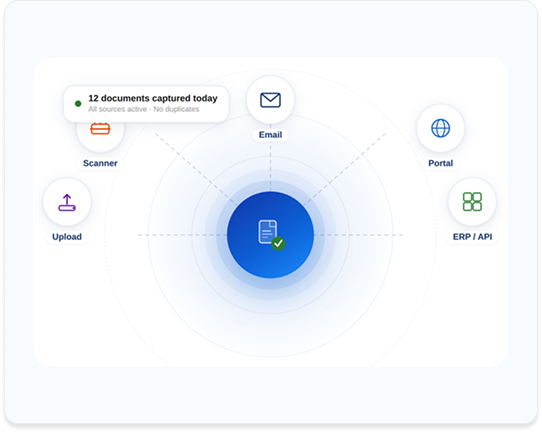Click the "Email" label
Screen dimensions: 542x432
pyautogui.click(x=270, y=134)
